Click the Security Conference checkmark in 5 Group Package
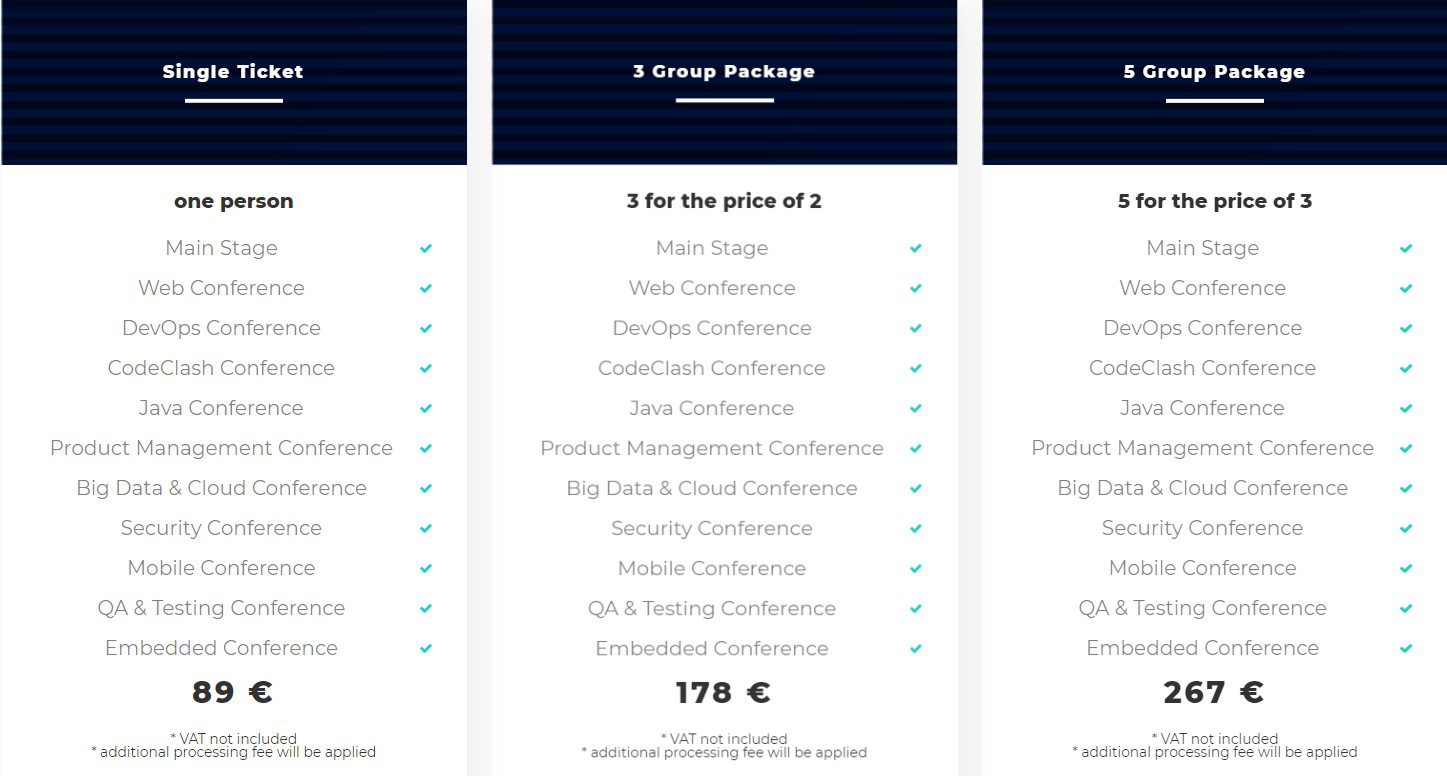 [1406, 528]
